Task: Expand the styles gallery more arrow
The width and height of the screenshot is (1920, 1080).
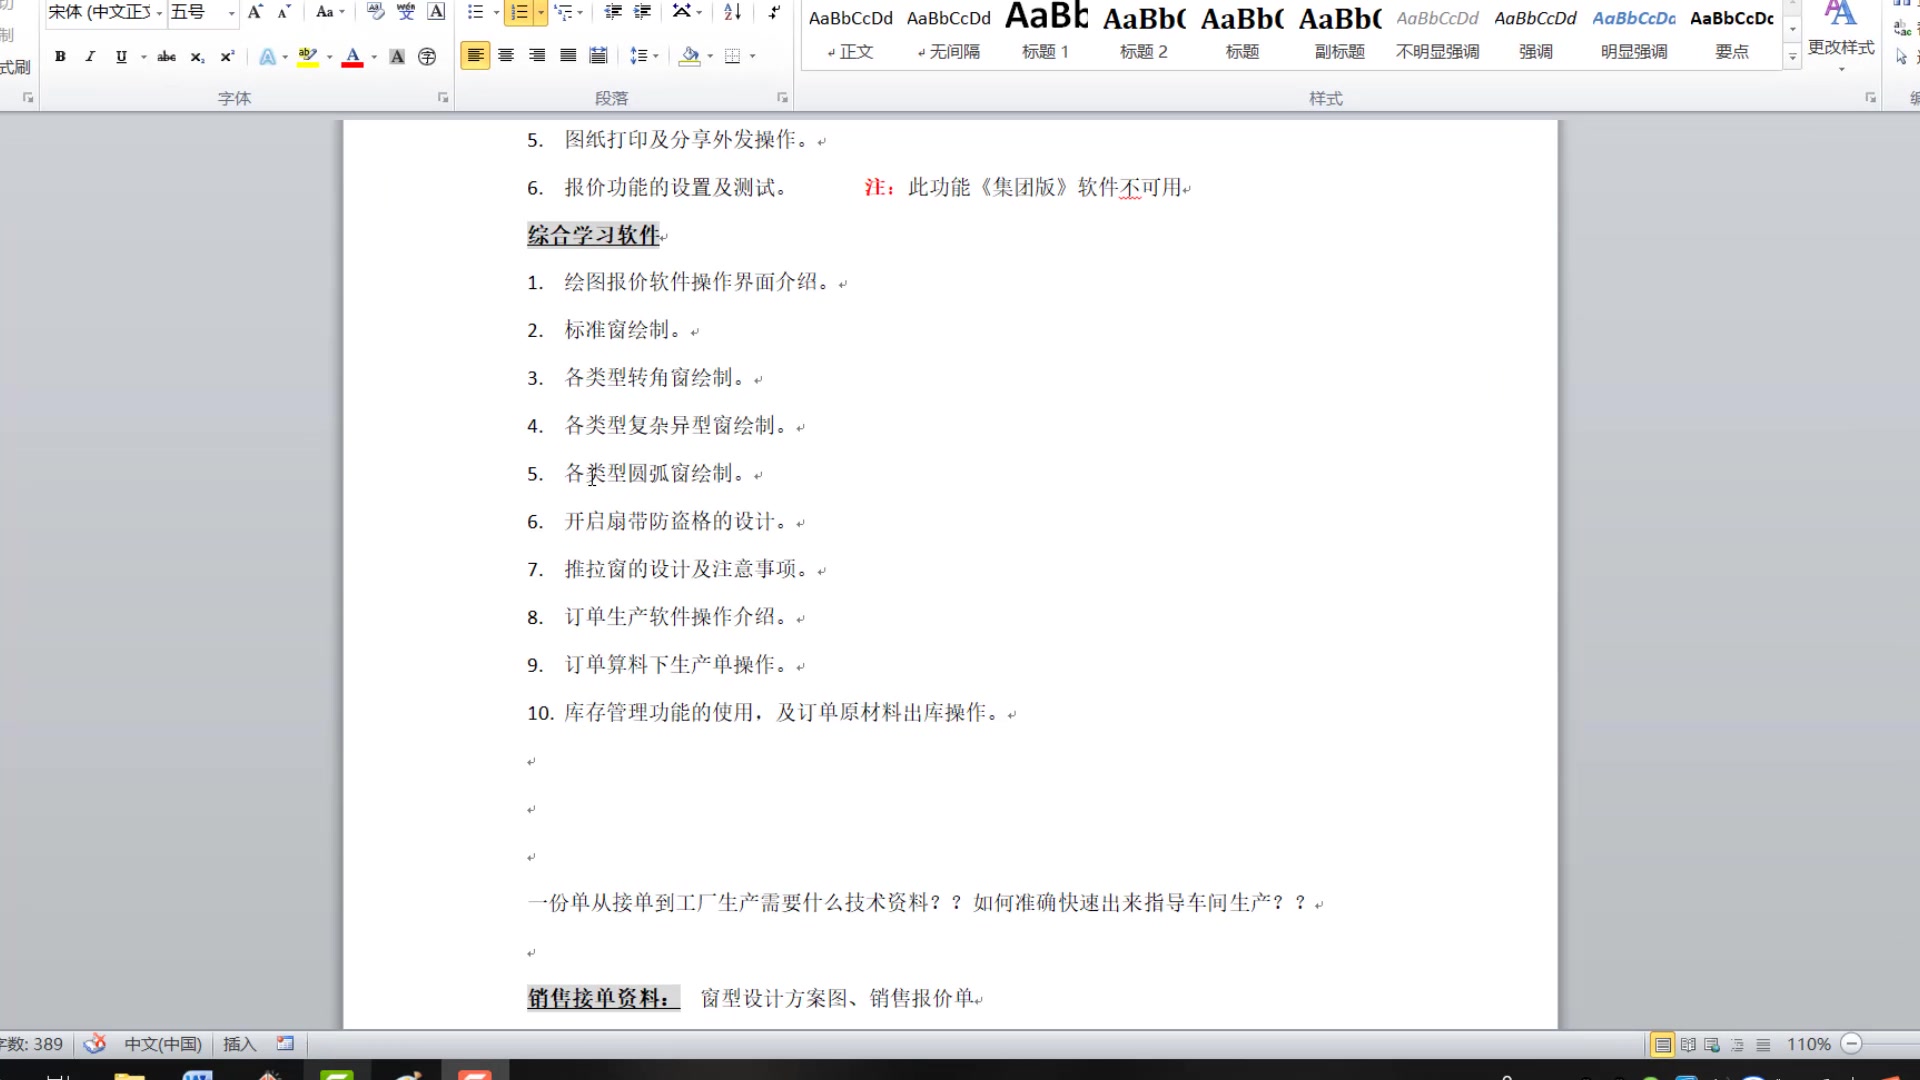Action: 1792,57
